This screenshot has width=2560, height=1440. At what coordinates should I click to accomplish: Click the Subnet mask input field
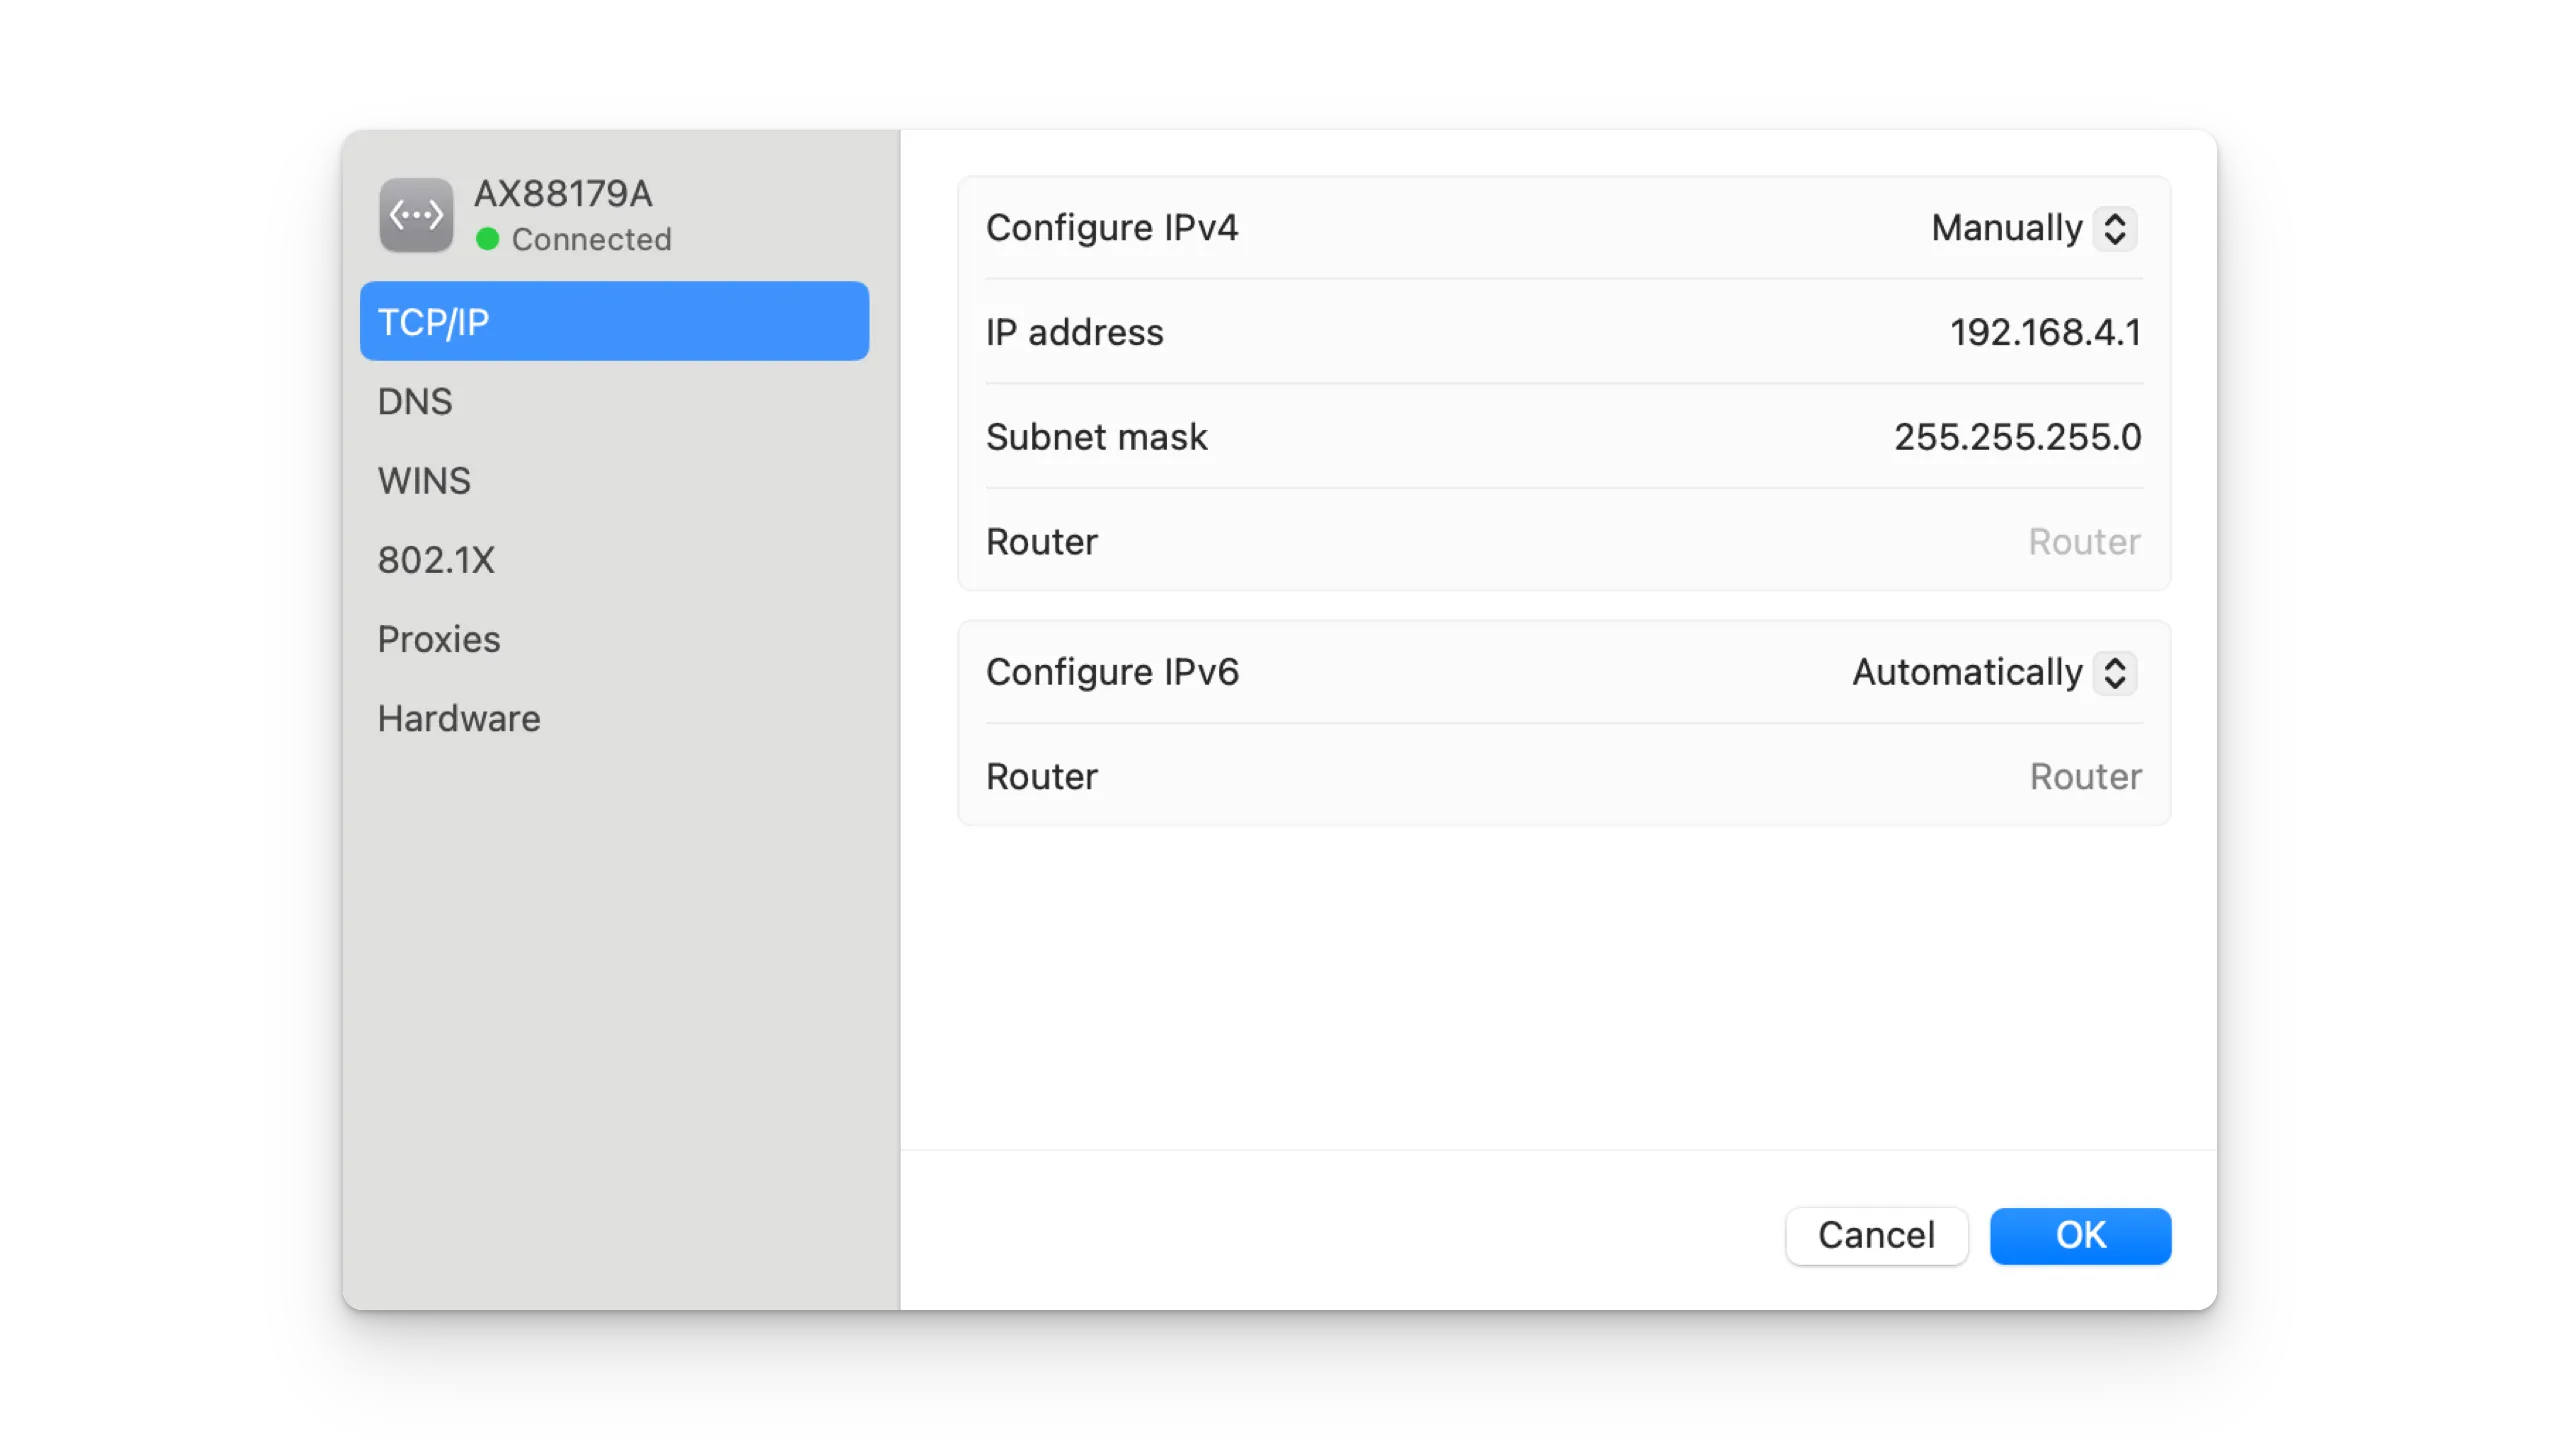pyautogui.click(x=2018, y=436)
